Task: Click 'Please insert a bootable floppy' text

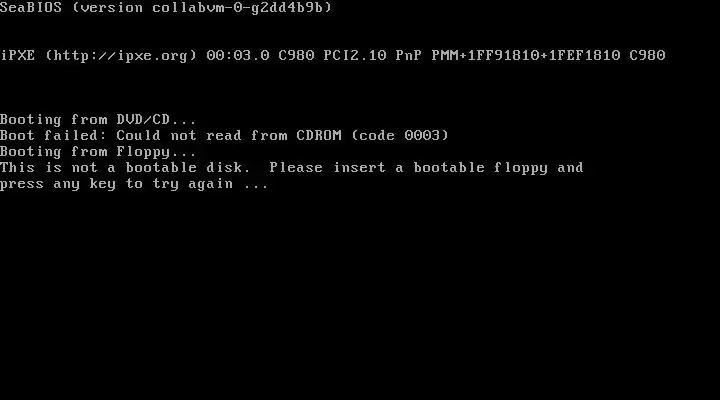Action: pos(408,168)
